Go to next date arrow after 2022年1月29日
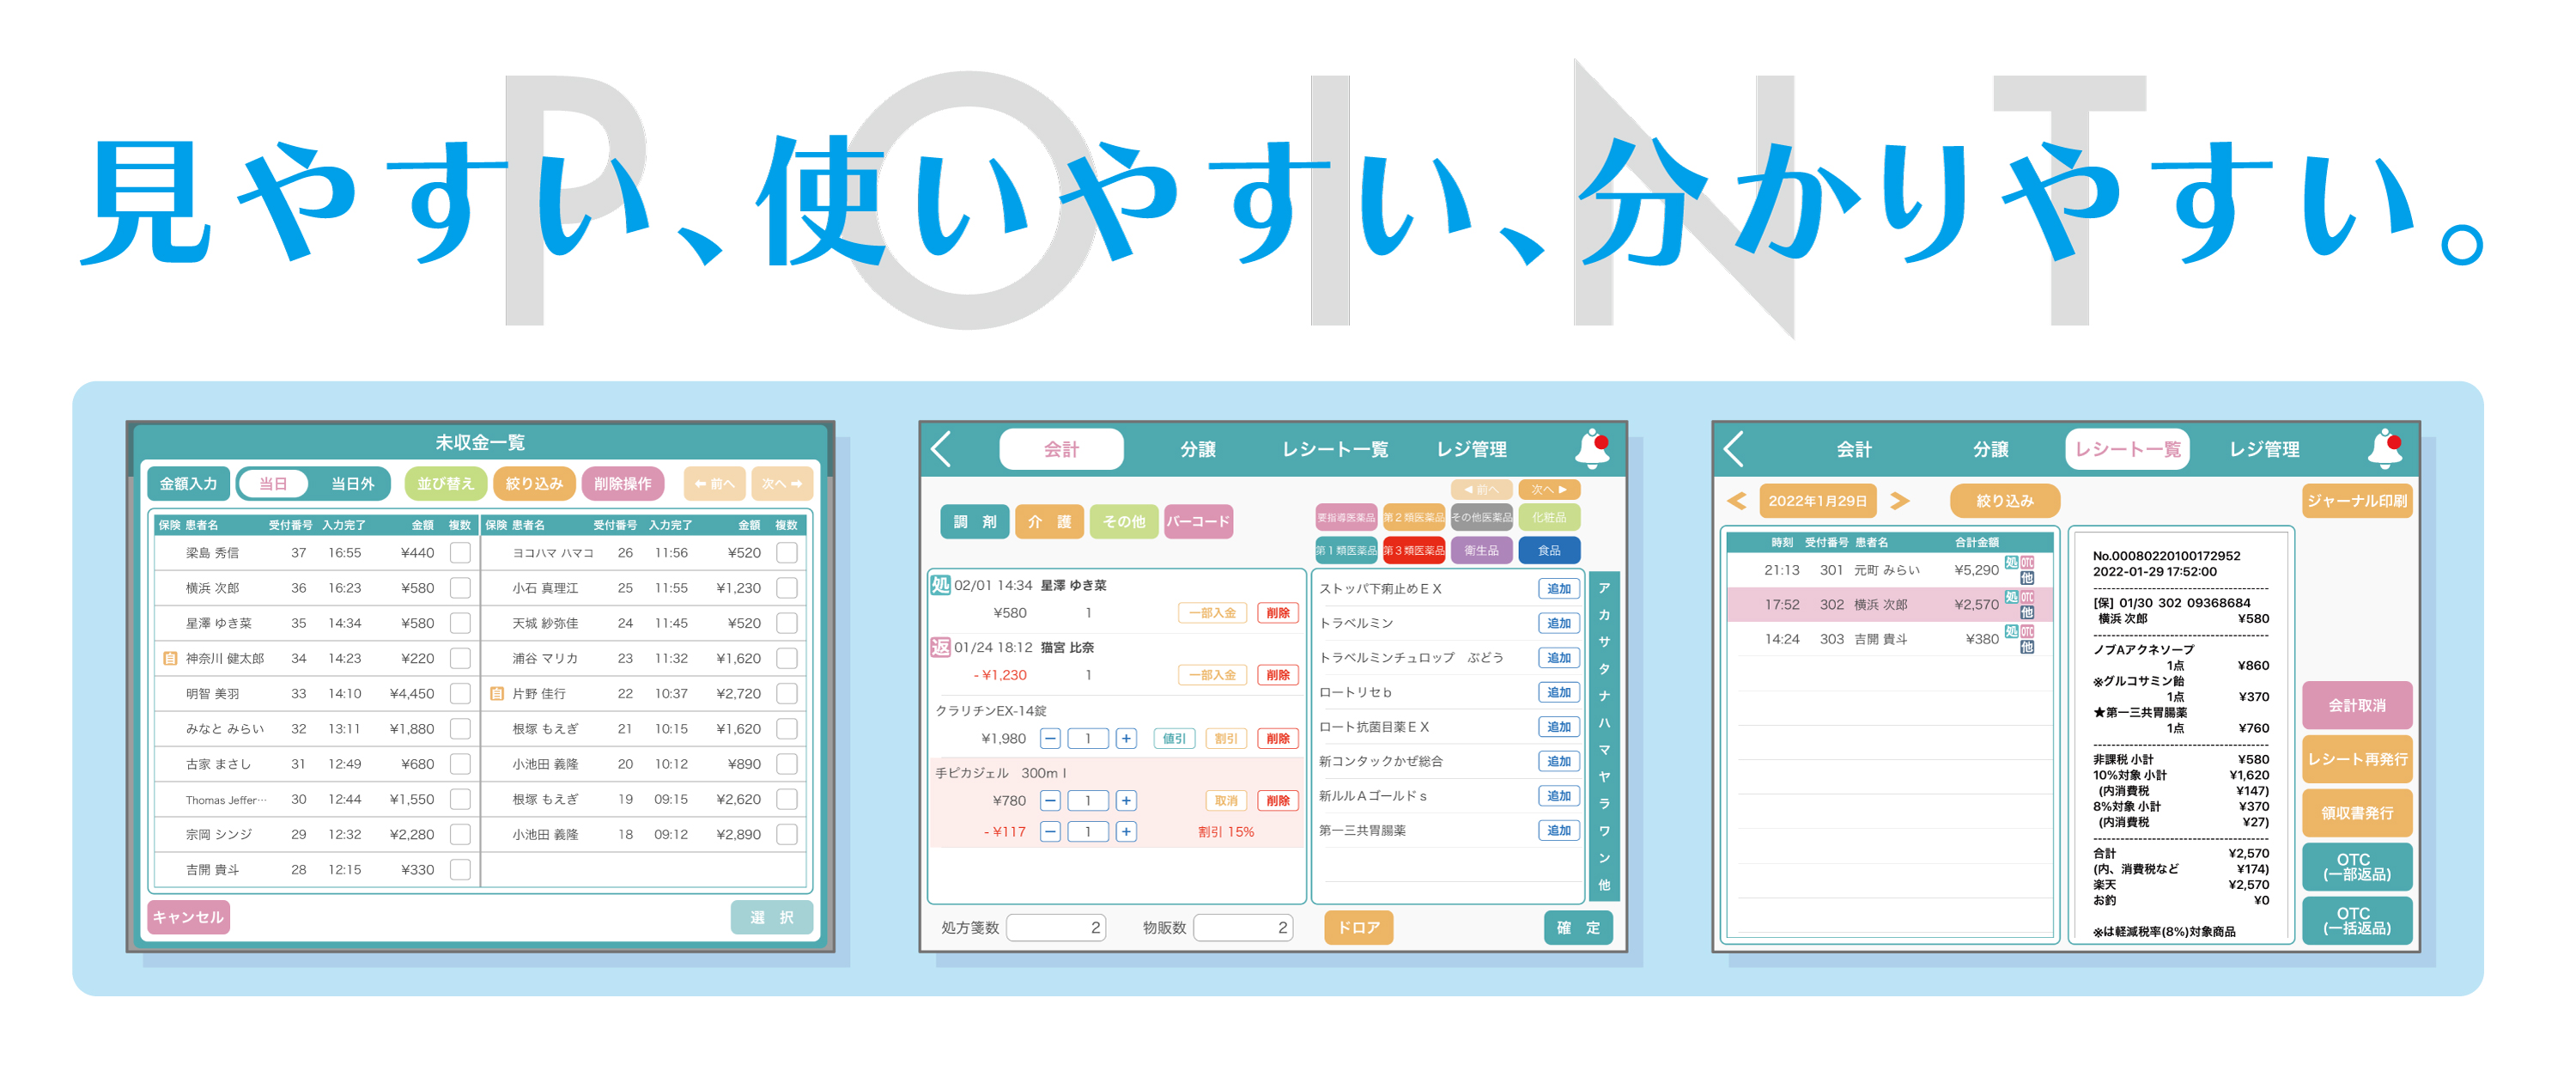This screenshot has width=2576, height=1065. pos(1899,500)
